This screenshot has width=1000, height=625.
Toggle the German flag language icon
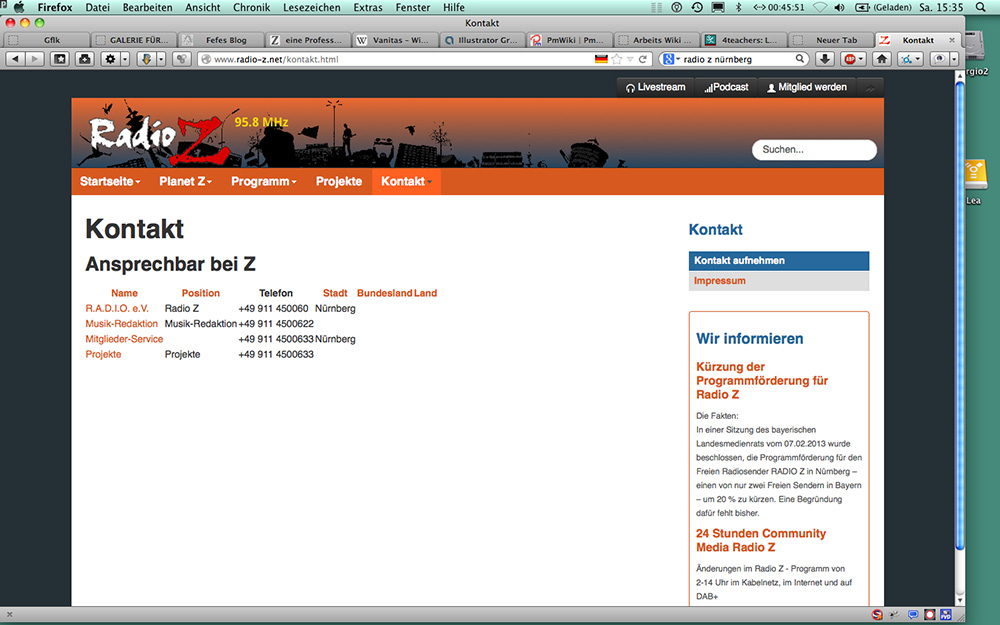[601, 59]
